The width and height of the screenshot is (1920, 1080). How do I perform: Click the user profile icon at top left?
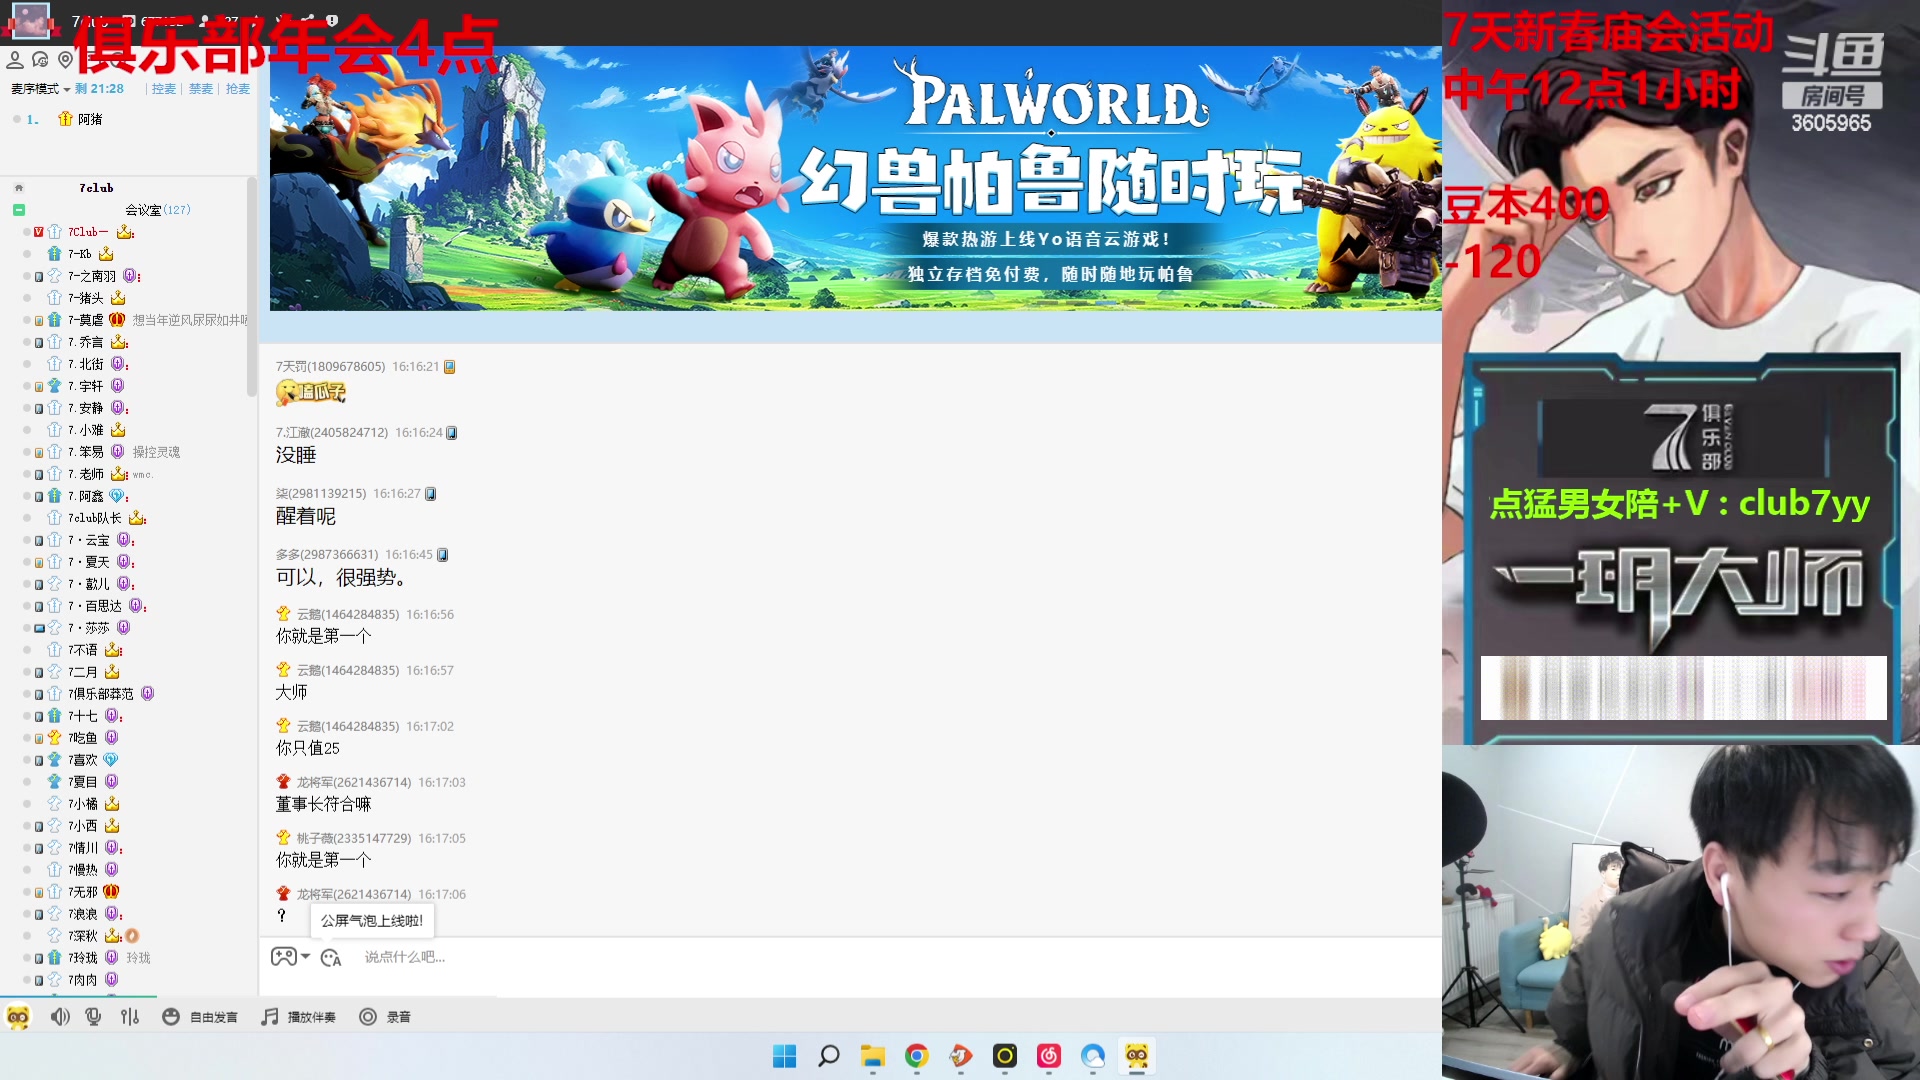click(x=15, y=60)
